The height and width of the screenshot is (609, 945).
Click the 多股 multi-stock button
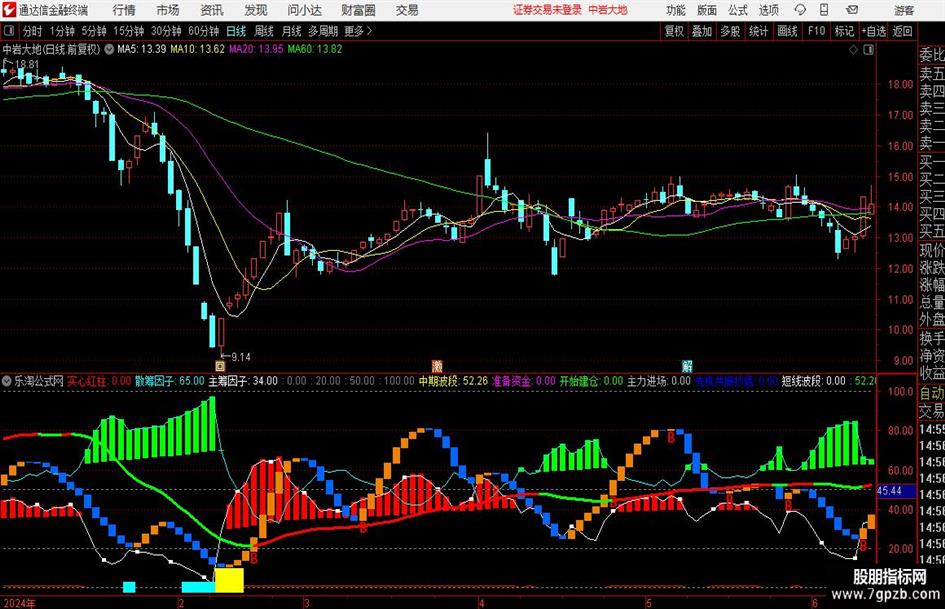[730, 31]
